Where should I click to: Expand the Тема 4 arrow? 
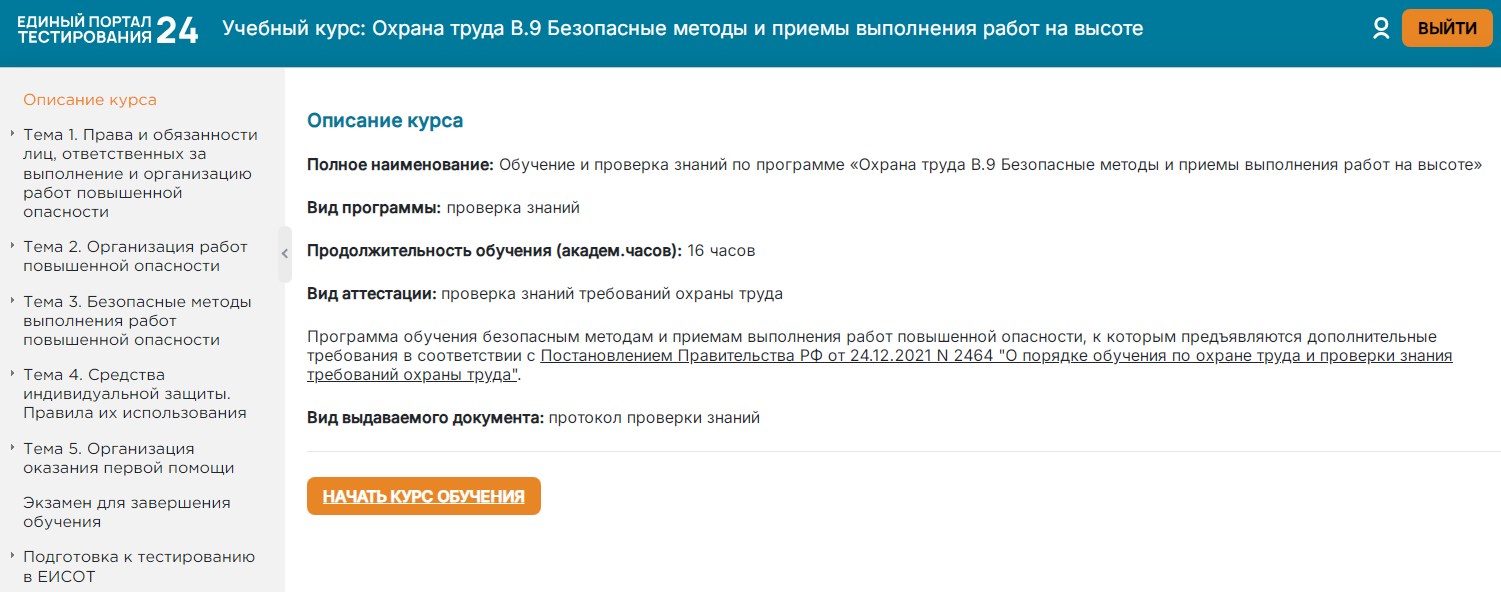12,373
